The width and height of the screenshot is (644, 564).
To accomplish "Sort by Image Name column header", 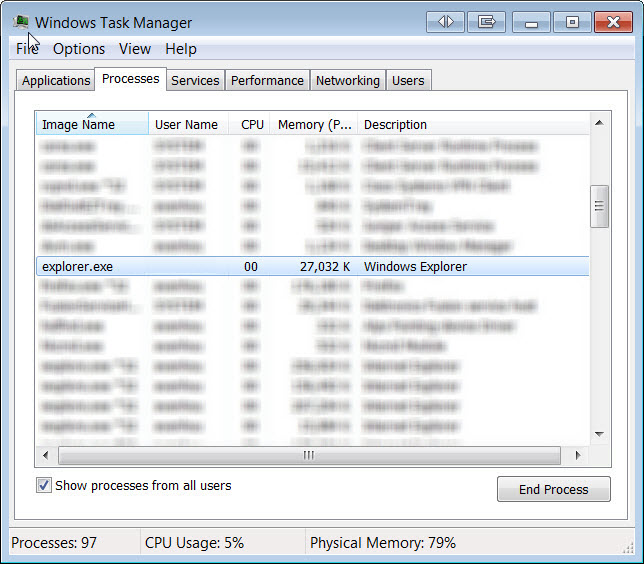I will (92, 123).
